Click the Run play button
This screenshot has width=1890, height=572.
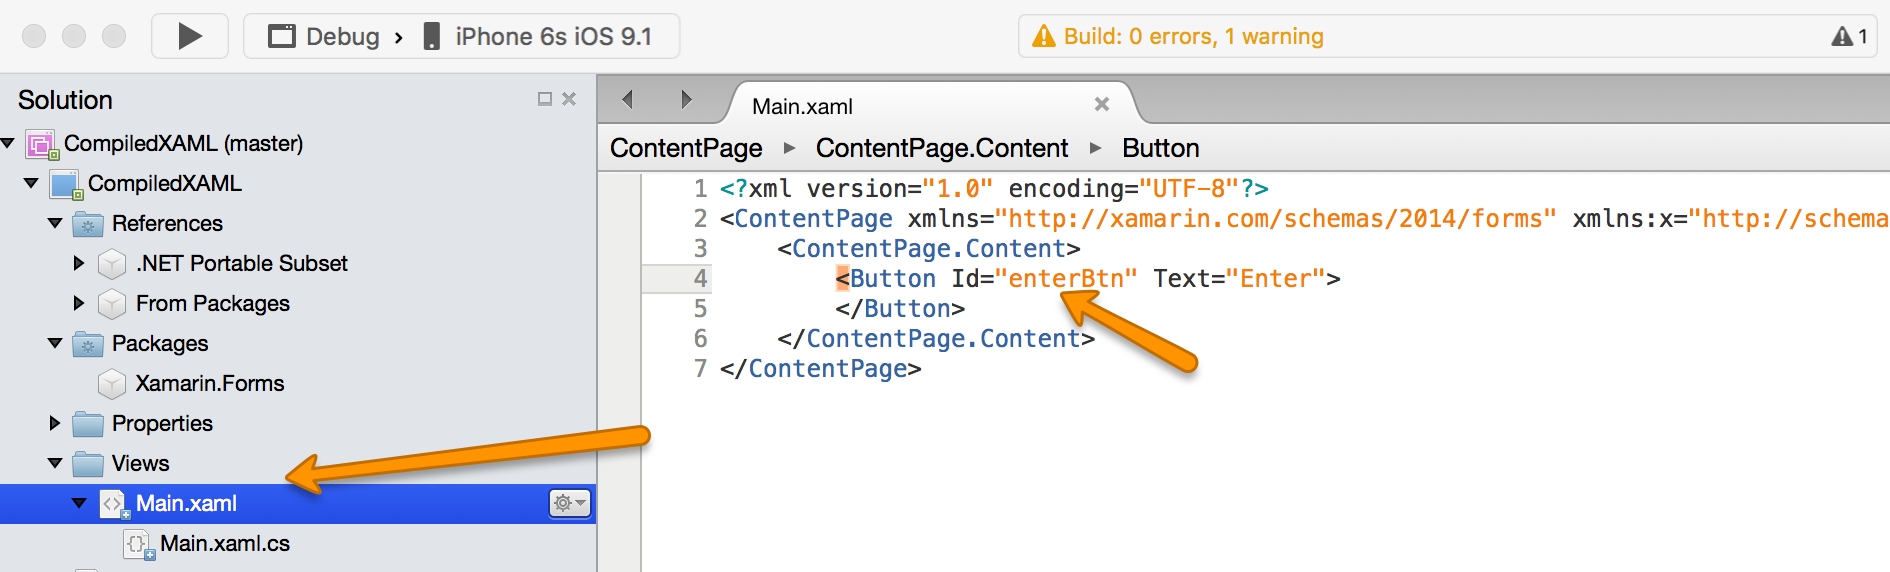click(189, 37)
